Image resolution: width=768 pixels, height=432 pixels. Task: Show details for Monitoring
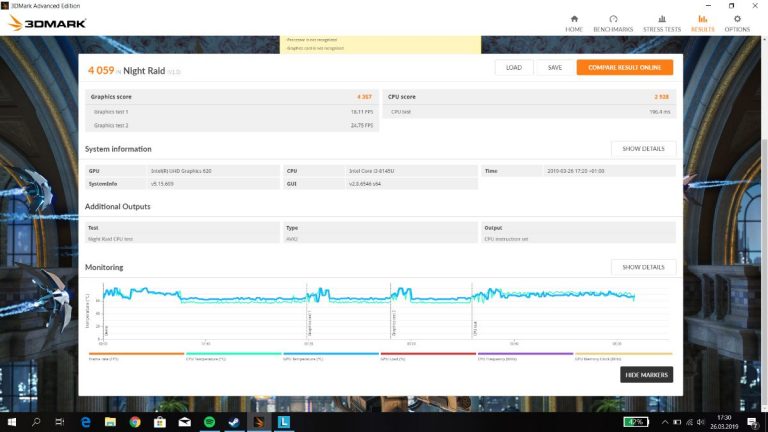point(643,267)
